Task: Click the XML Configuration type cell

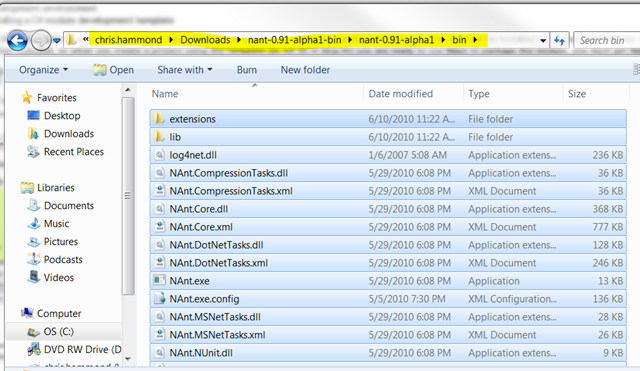Action: pos(512,298)
